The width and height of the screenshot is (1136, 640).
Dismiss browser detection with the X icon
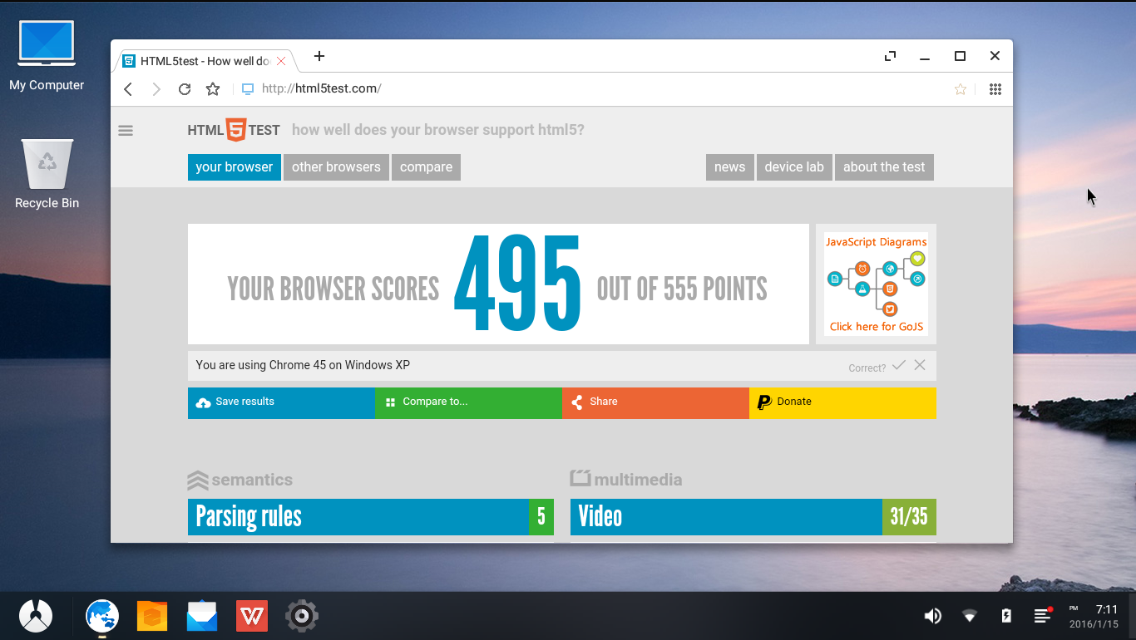tap(920, 365)
